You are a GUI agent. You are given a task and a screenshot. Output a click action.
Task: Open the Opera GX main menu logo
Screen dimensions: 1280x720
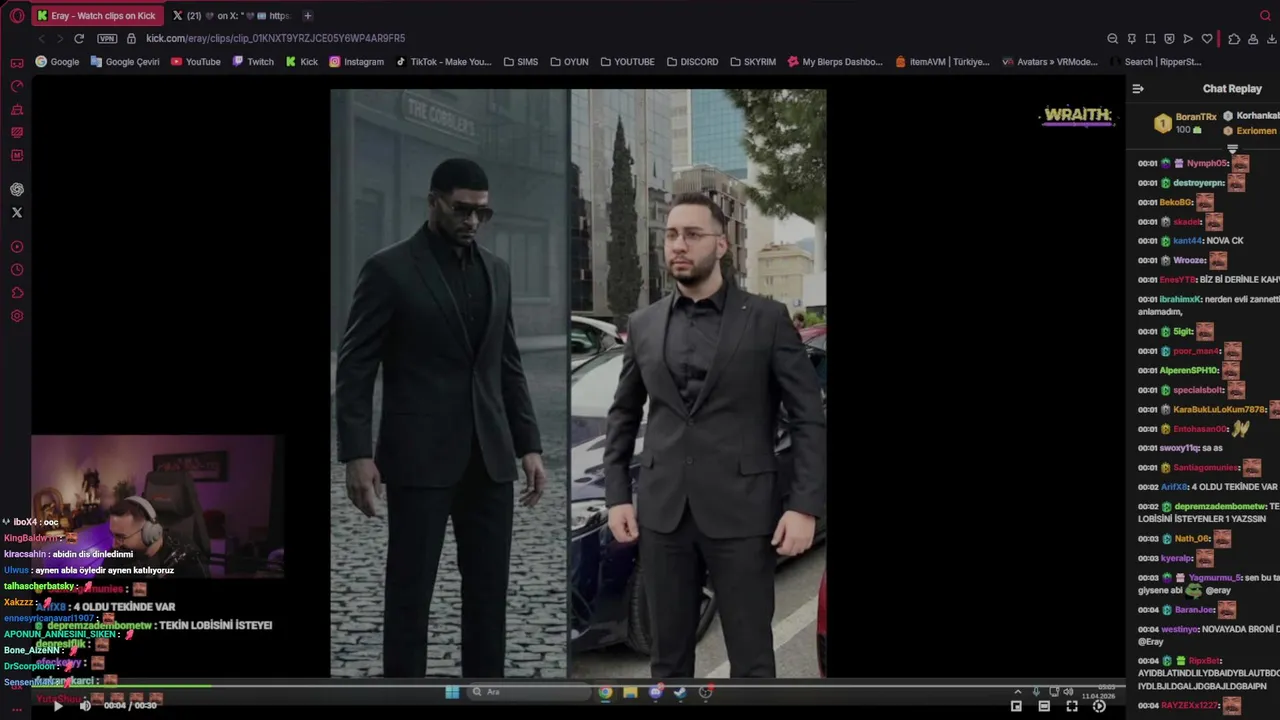click(x=17, y=16)
